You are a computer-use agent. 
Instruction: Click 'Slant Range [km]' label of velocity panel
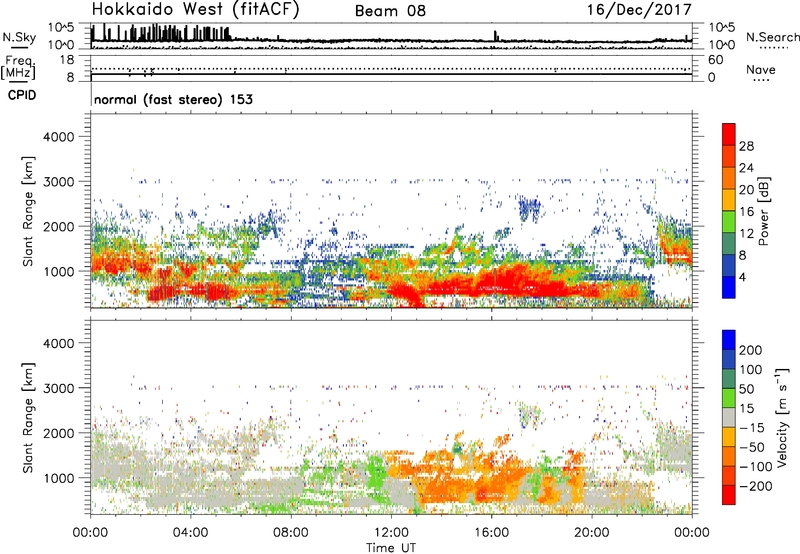[28, 418]
